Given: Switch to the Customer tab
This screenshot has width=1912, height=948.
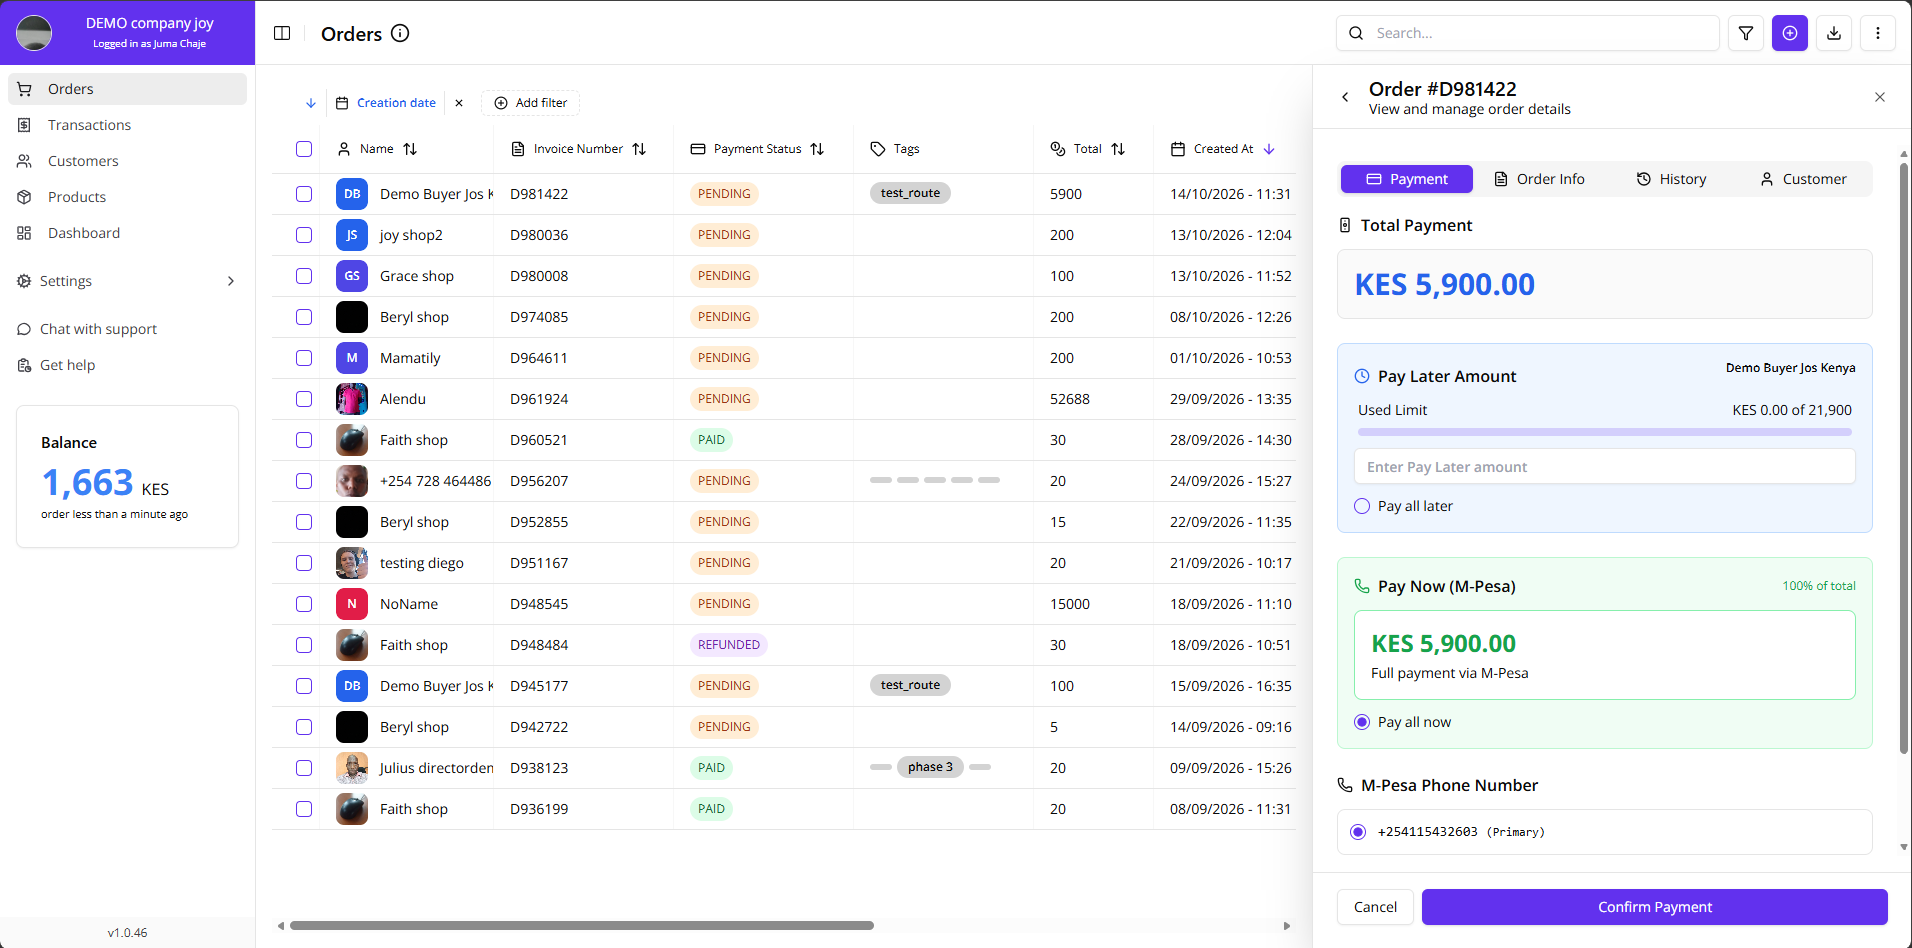Looking at the screenshot, I should tap(1803, 179).
